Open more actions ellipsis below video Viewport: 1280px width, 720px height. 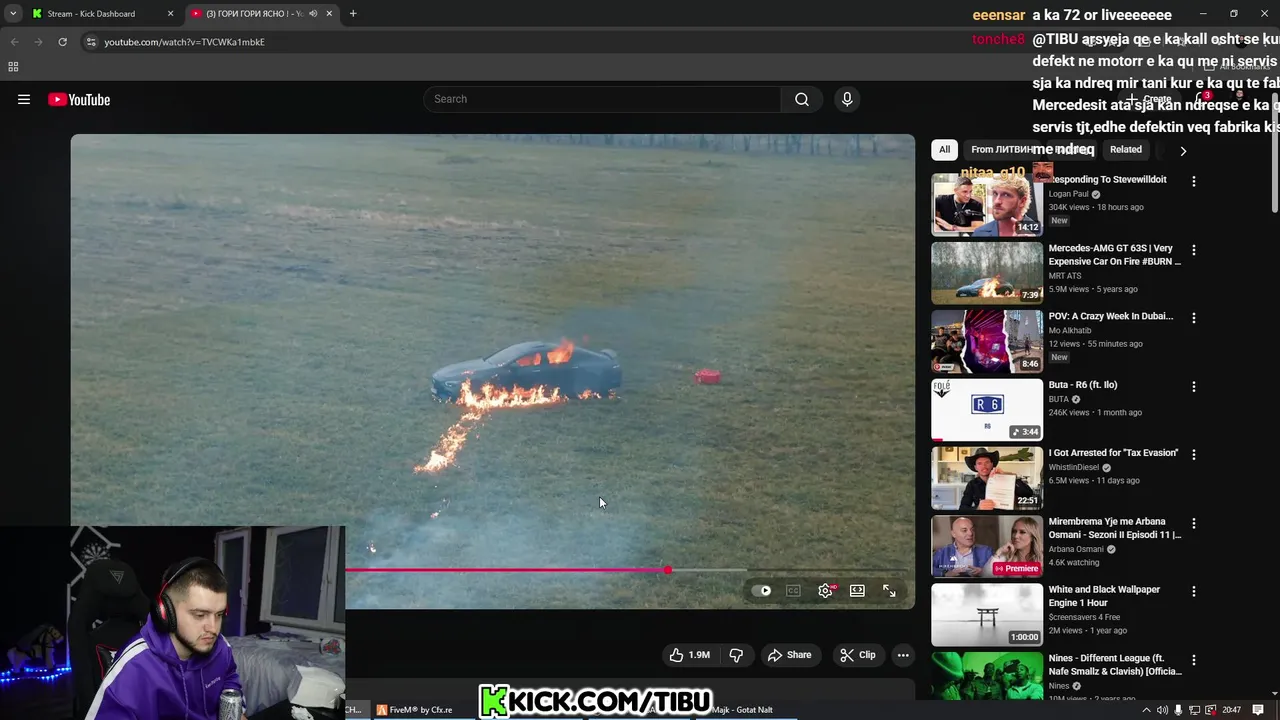(903, 655)
